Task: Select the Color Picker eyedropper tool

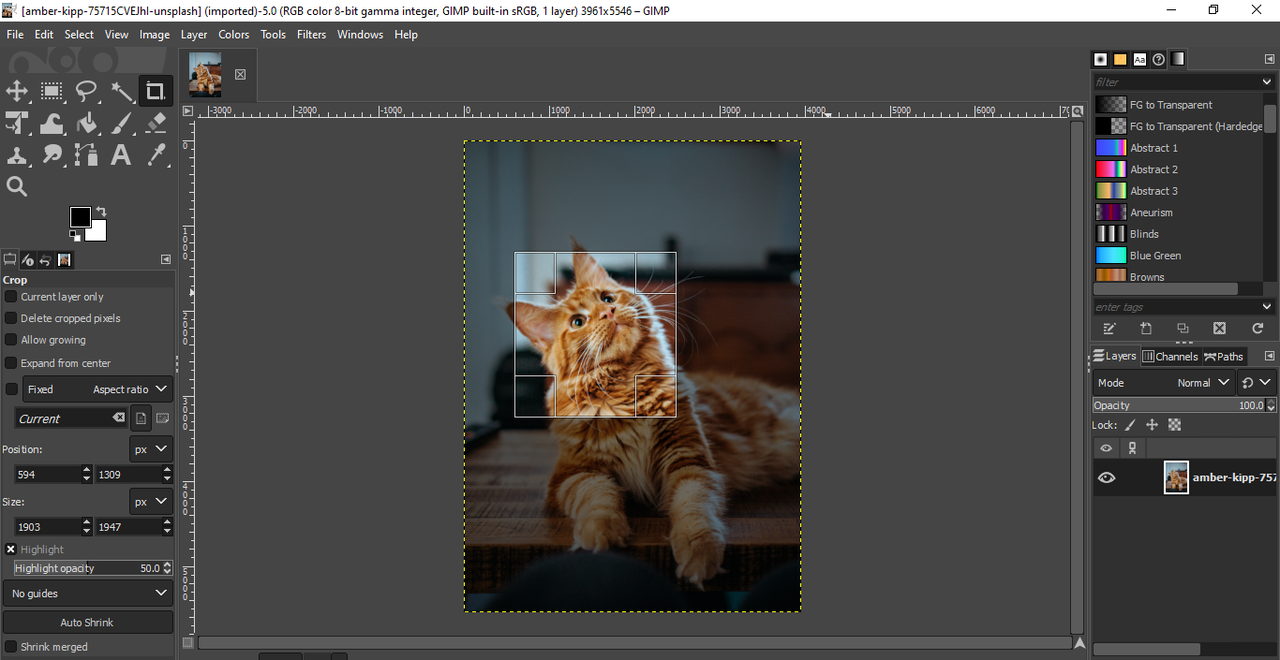Action: (156, 155)
